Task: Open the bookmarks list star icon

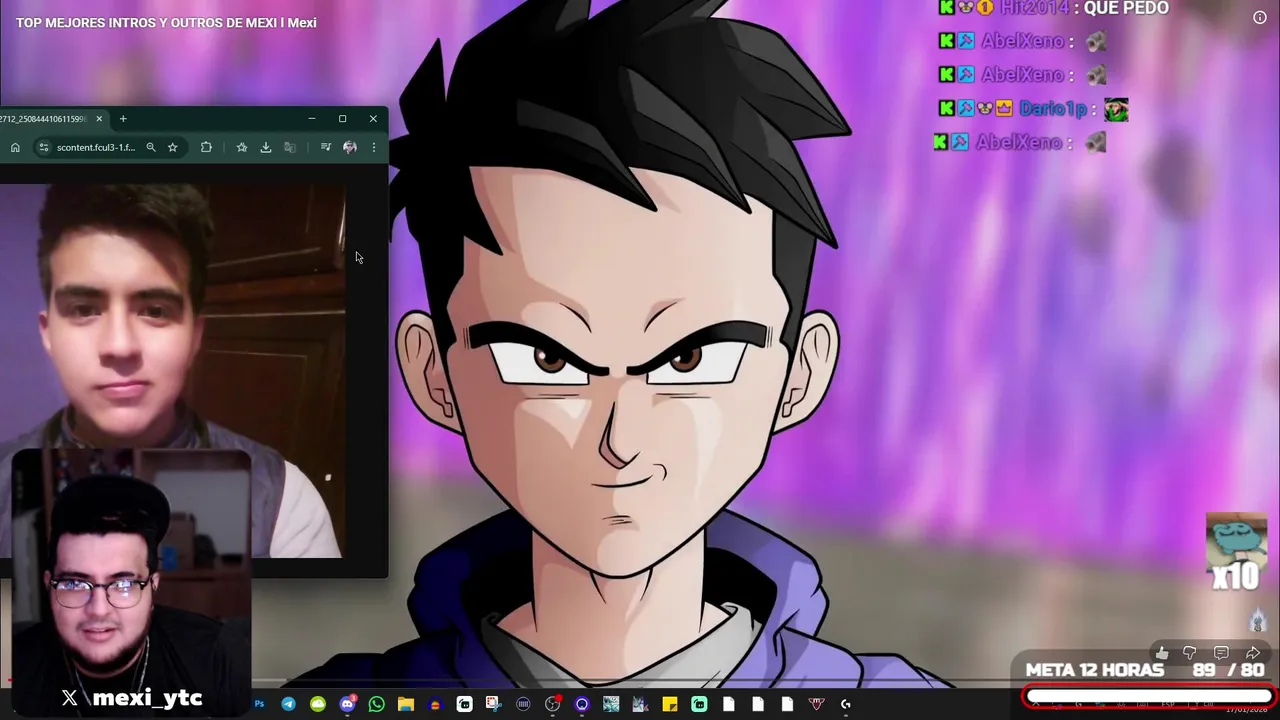Action: coord(242,147)
